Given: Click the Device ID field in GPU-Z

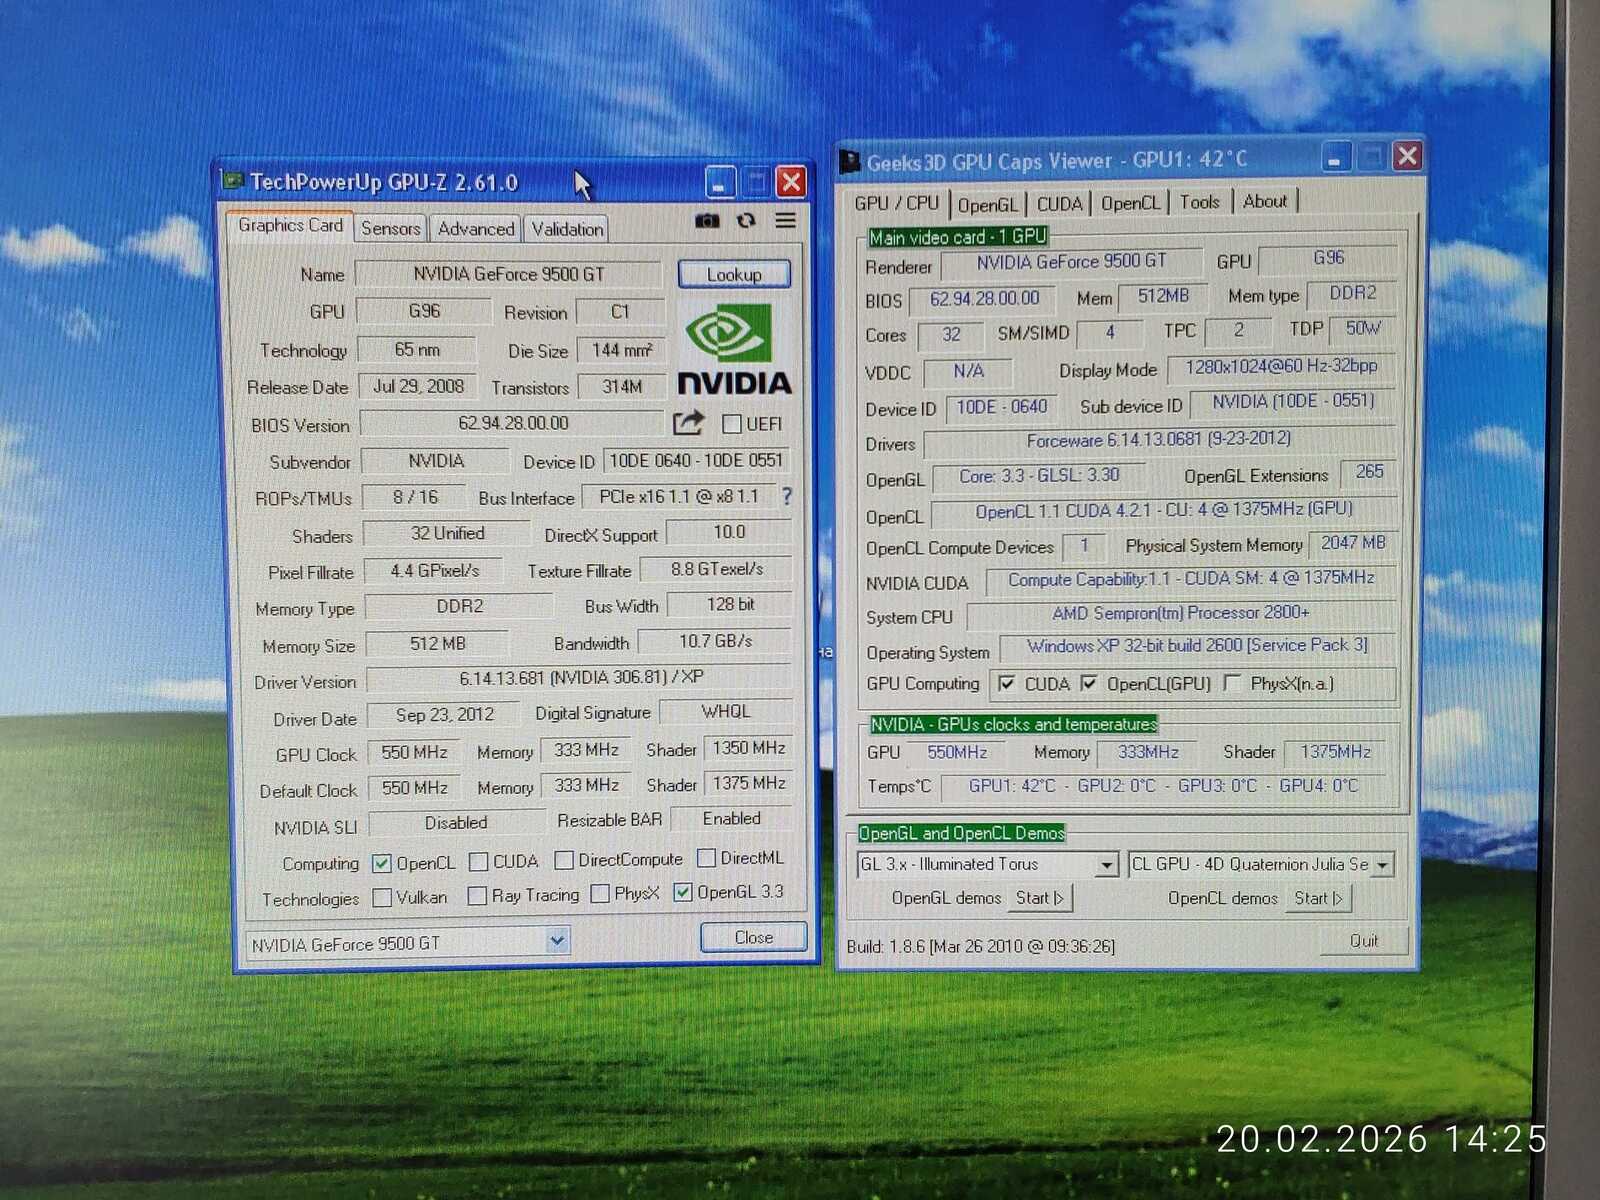Looking at the screenshot, I should pos(697,460).
